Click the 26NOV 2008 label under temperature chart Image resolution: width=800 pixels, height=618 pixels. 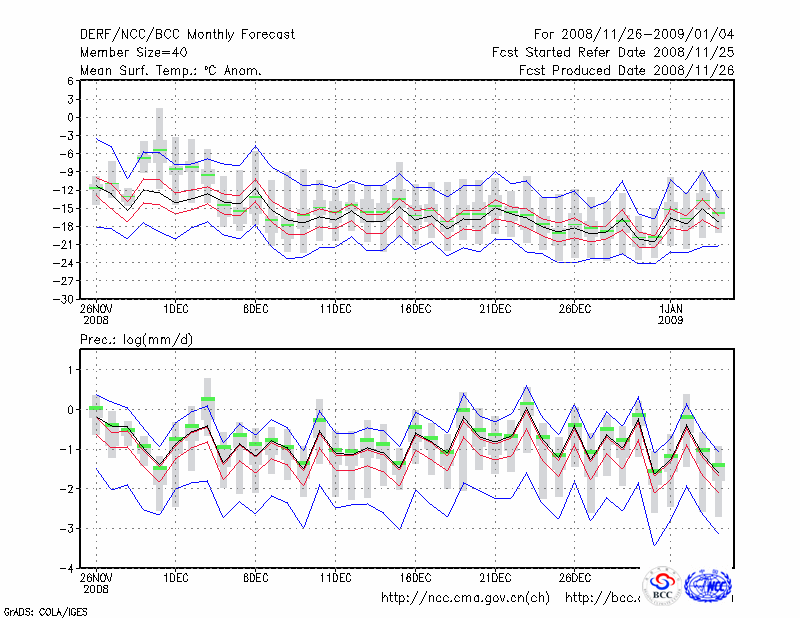(96, 315)
